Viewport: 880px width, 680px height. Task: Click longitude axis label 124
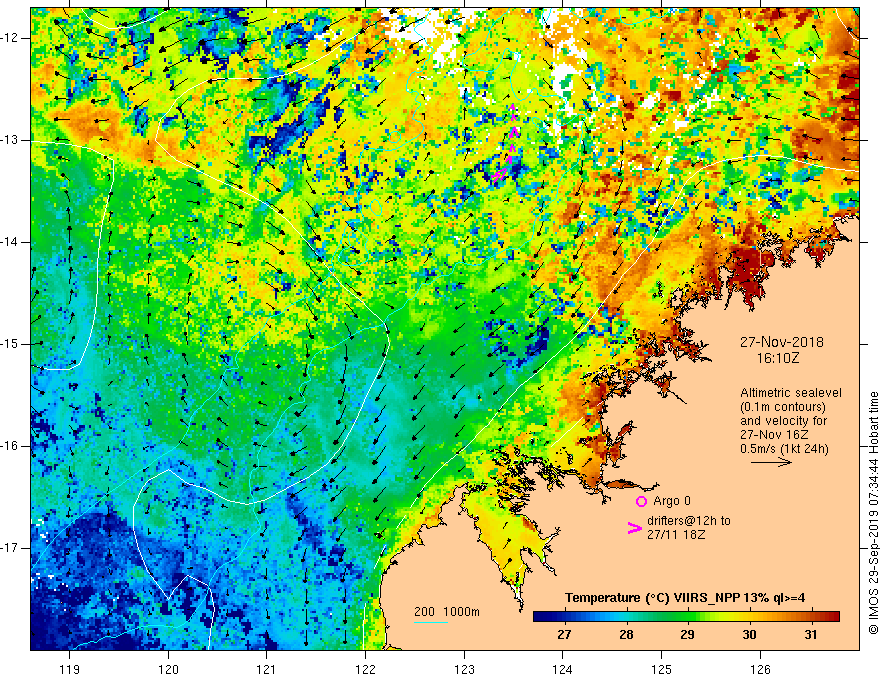tap(562, 669)
